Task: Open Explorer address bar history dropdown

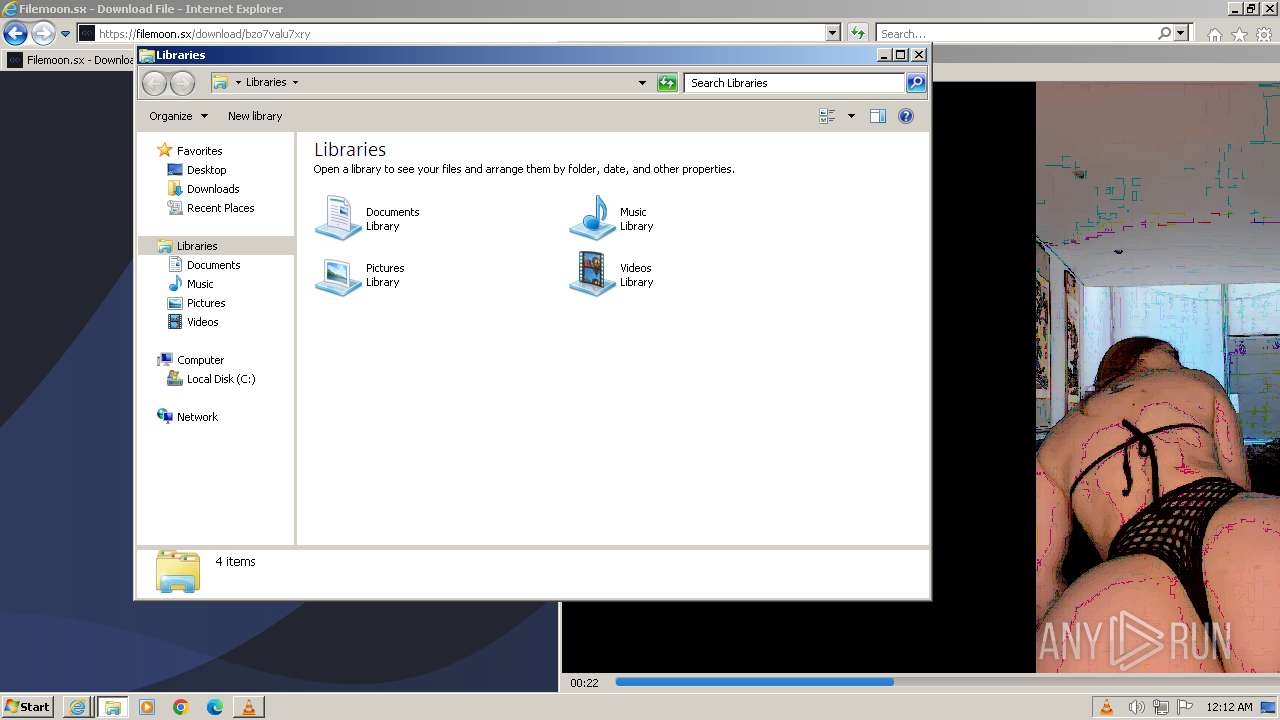Action: click(642, 83)
